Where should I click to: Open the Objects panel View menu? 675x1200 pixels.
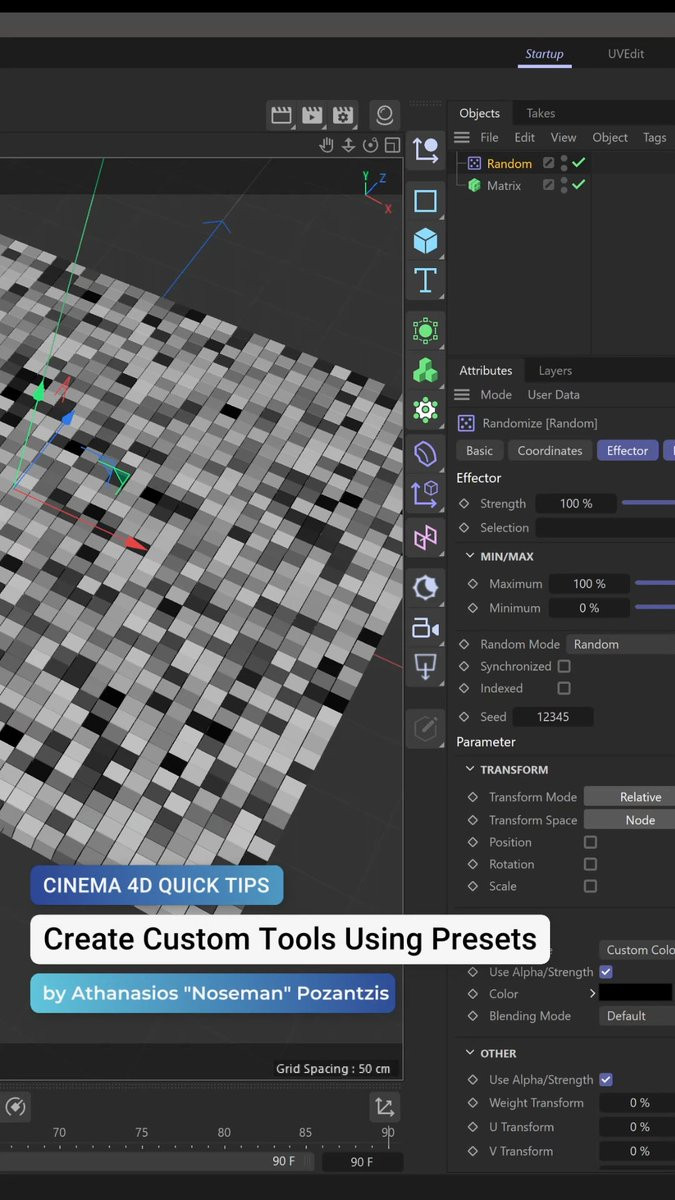pyautogui.click(x=564, y=138)
